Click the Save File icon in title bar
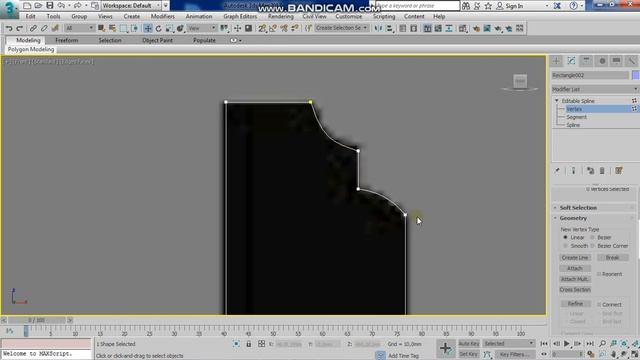 (49, 5)
